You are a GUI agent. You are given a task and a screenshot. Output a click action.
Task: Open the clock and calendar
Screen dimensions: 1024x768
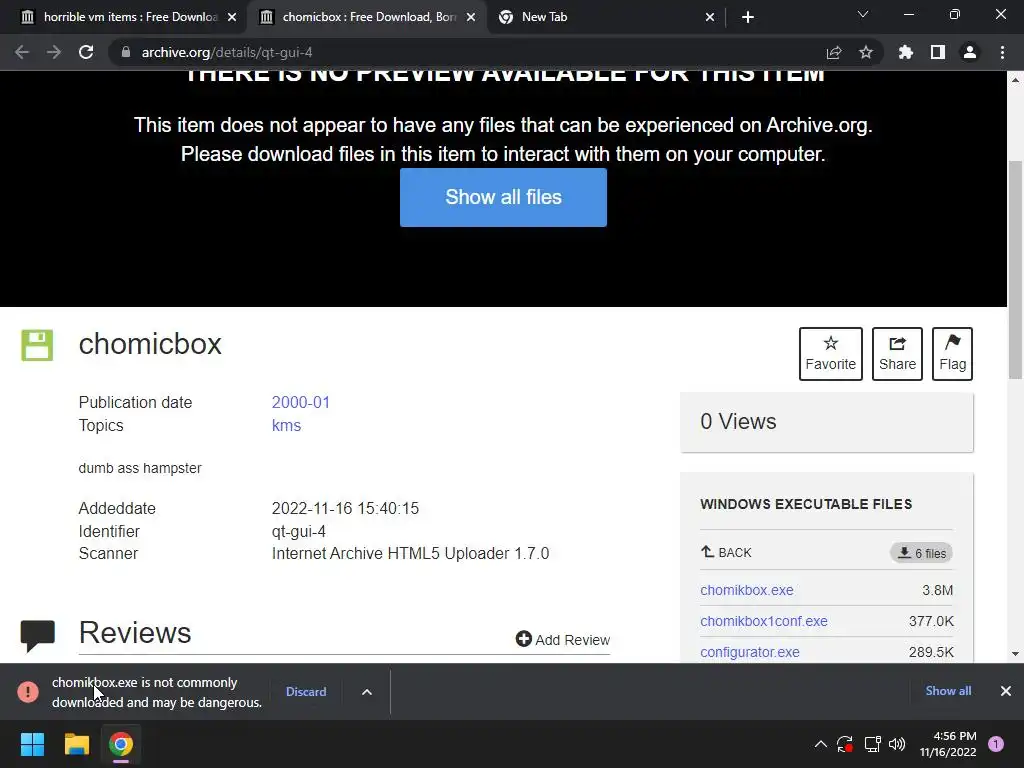point(948,744)
